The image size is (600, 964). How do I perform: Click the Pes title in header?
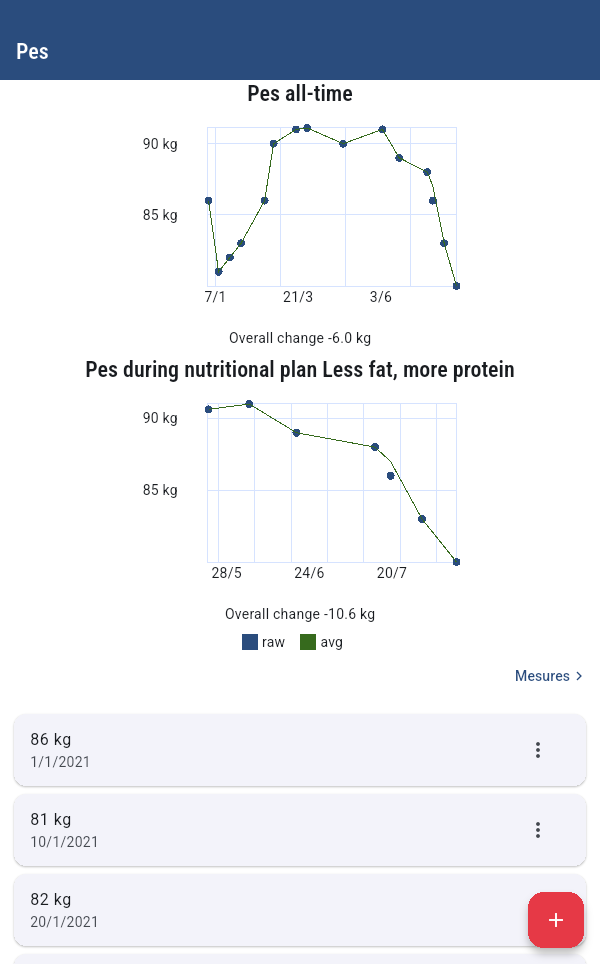(x=32, y=51)
